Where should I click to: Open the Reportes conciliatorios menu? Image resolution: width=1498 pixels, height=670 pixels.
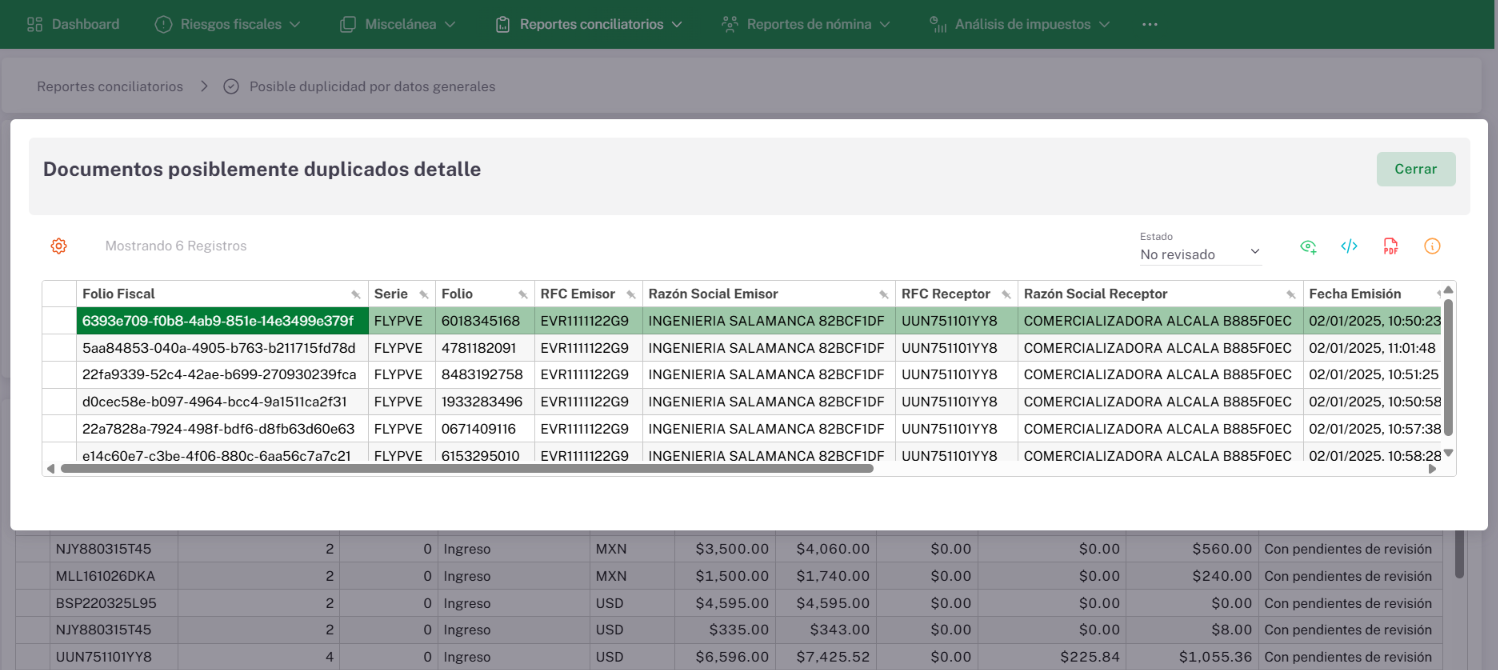[x=590, y=24]
